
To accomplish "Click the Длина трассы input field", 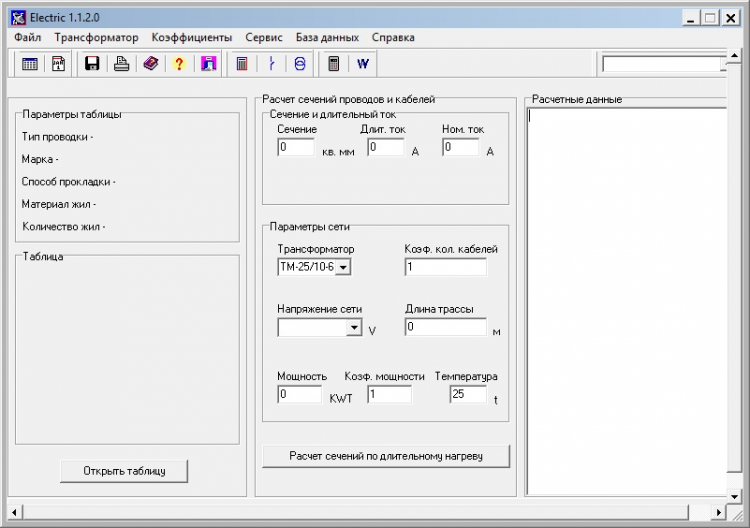I will (x=446, y=327).
